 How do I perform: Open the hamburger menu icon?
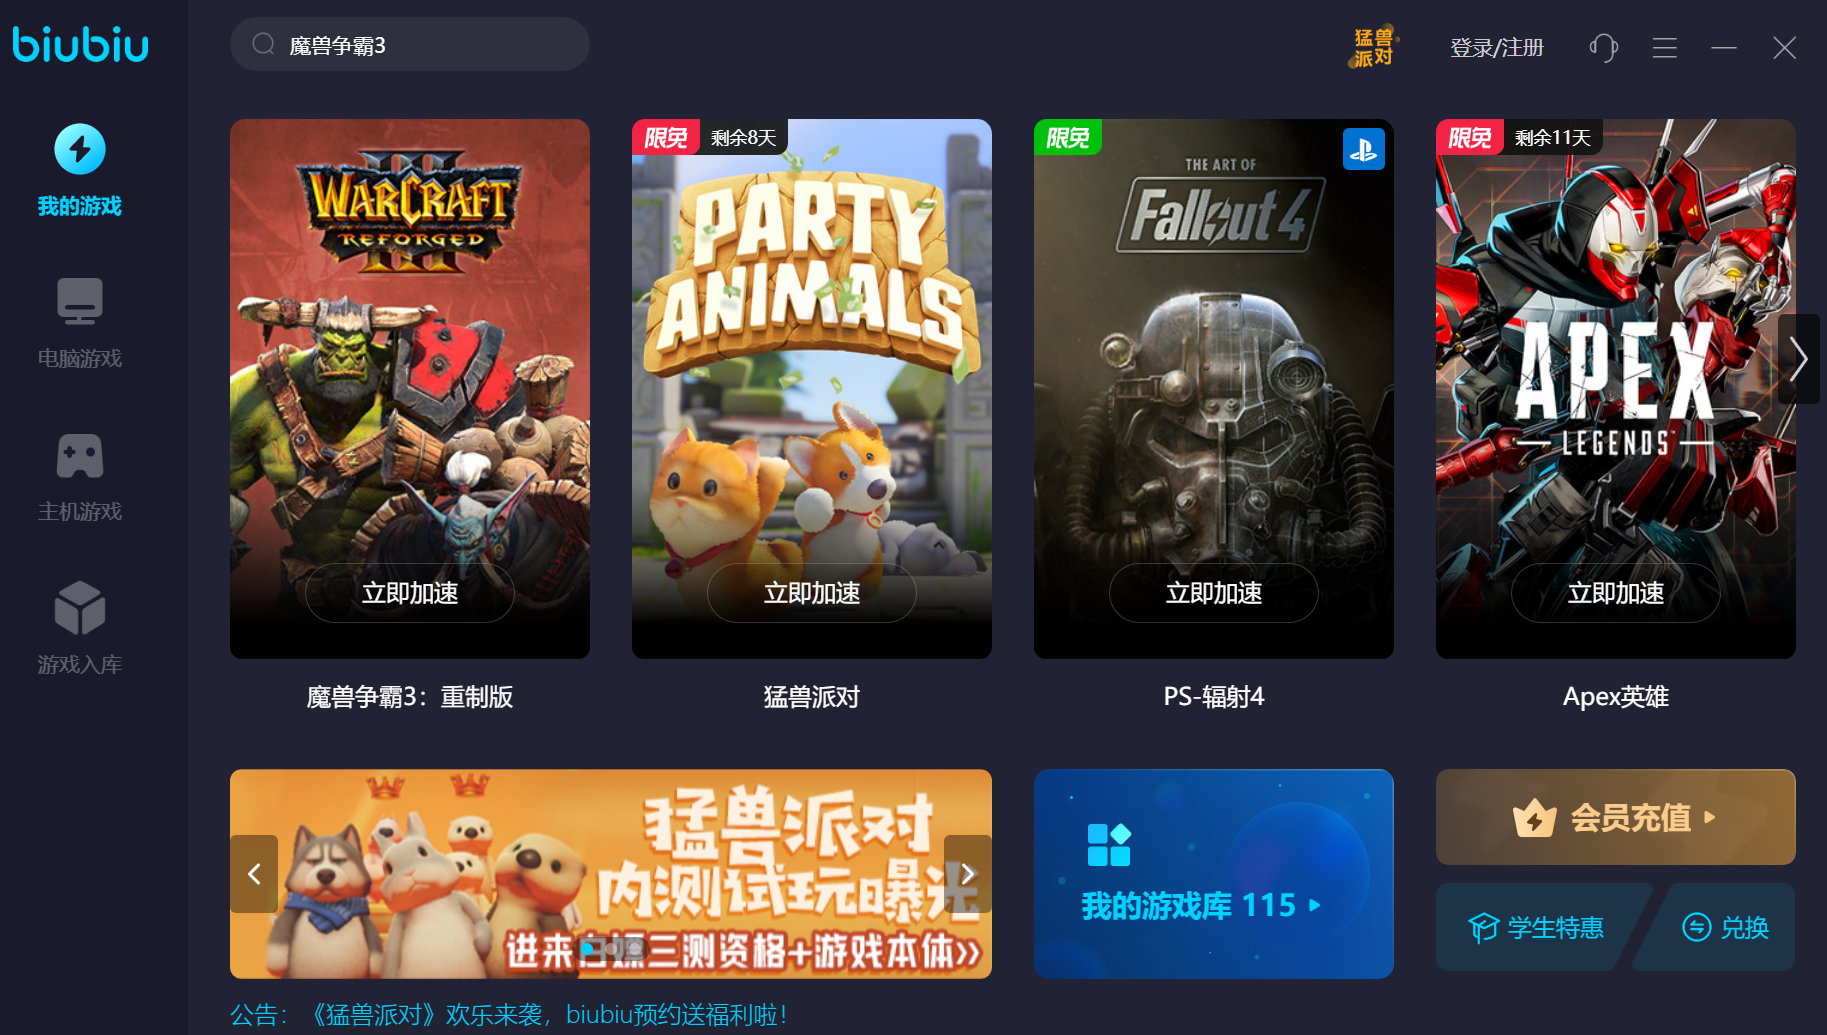click(1665, 47)
